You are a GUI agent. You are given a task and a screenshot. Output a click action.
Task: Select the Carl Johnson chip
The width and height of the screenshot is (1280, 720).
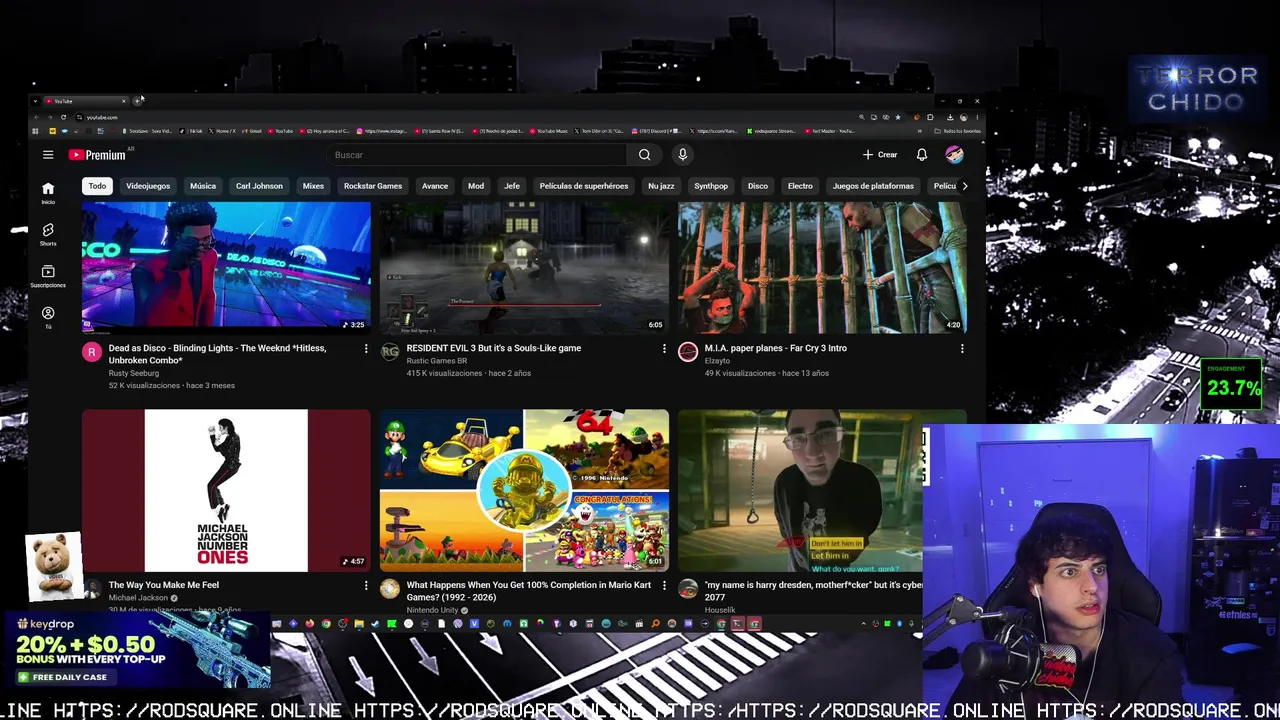259,186
